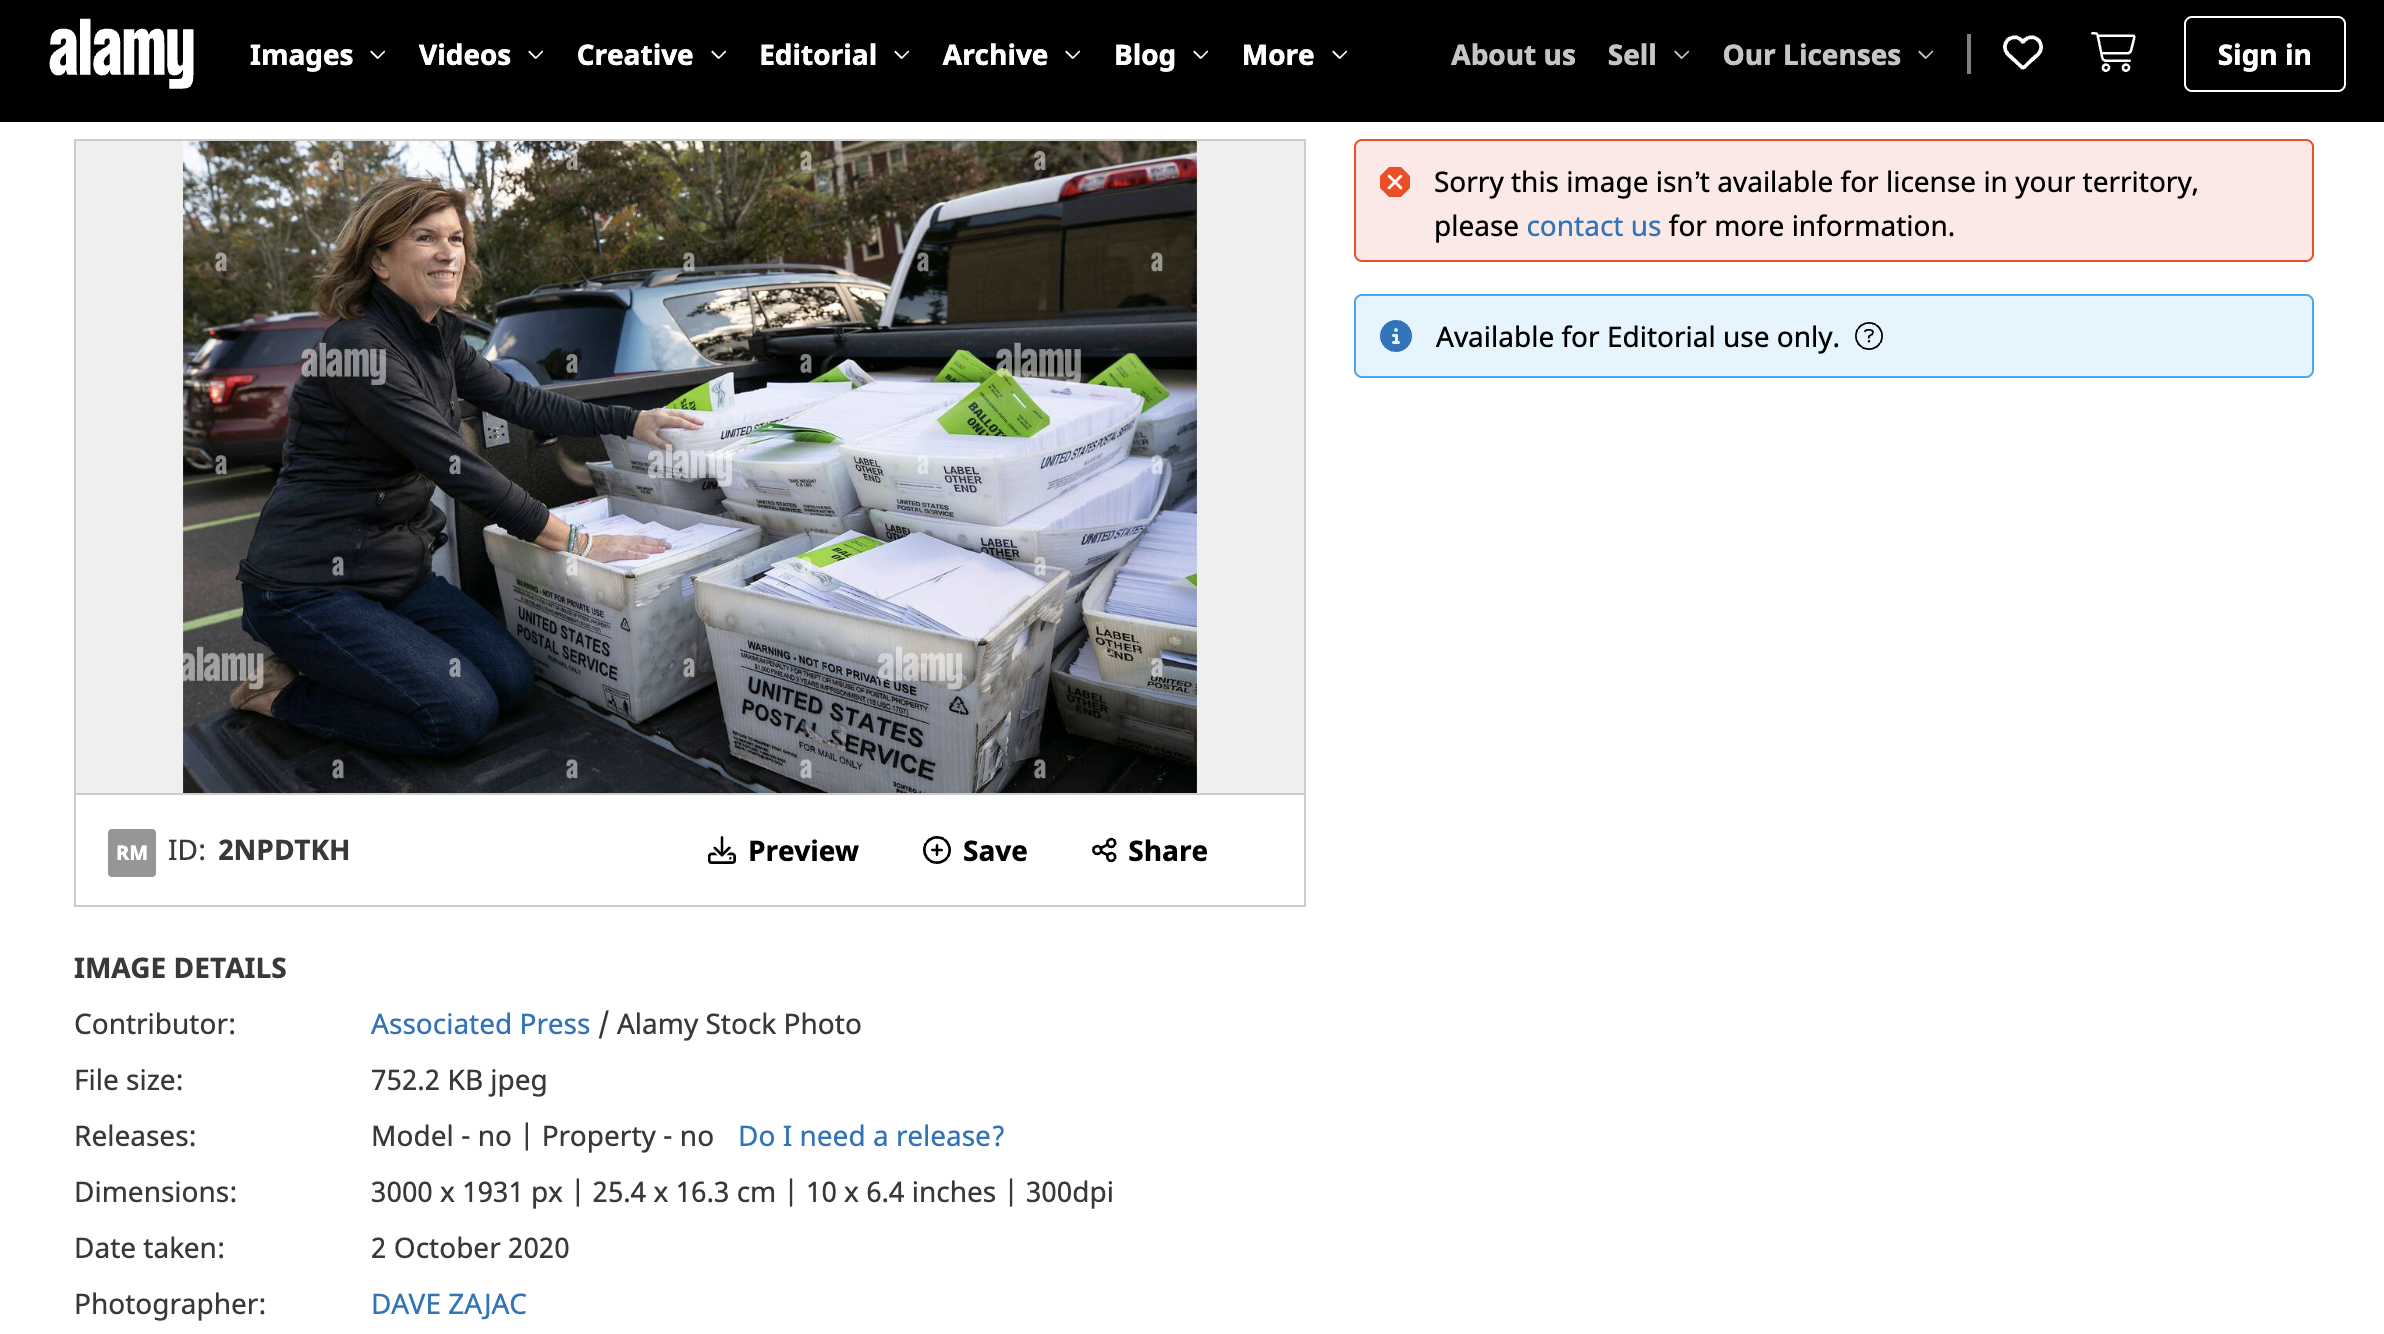Click the blue info icon in the editorial notice
The image size is (2384, 1334).
pyautogui.click(x=1395, y=337)
